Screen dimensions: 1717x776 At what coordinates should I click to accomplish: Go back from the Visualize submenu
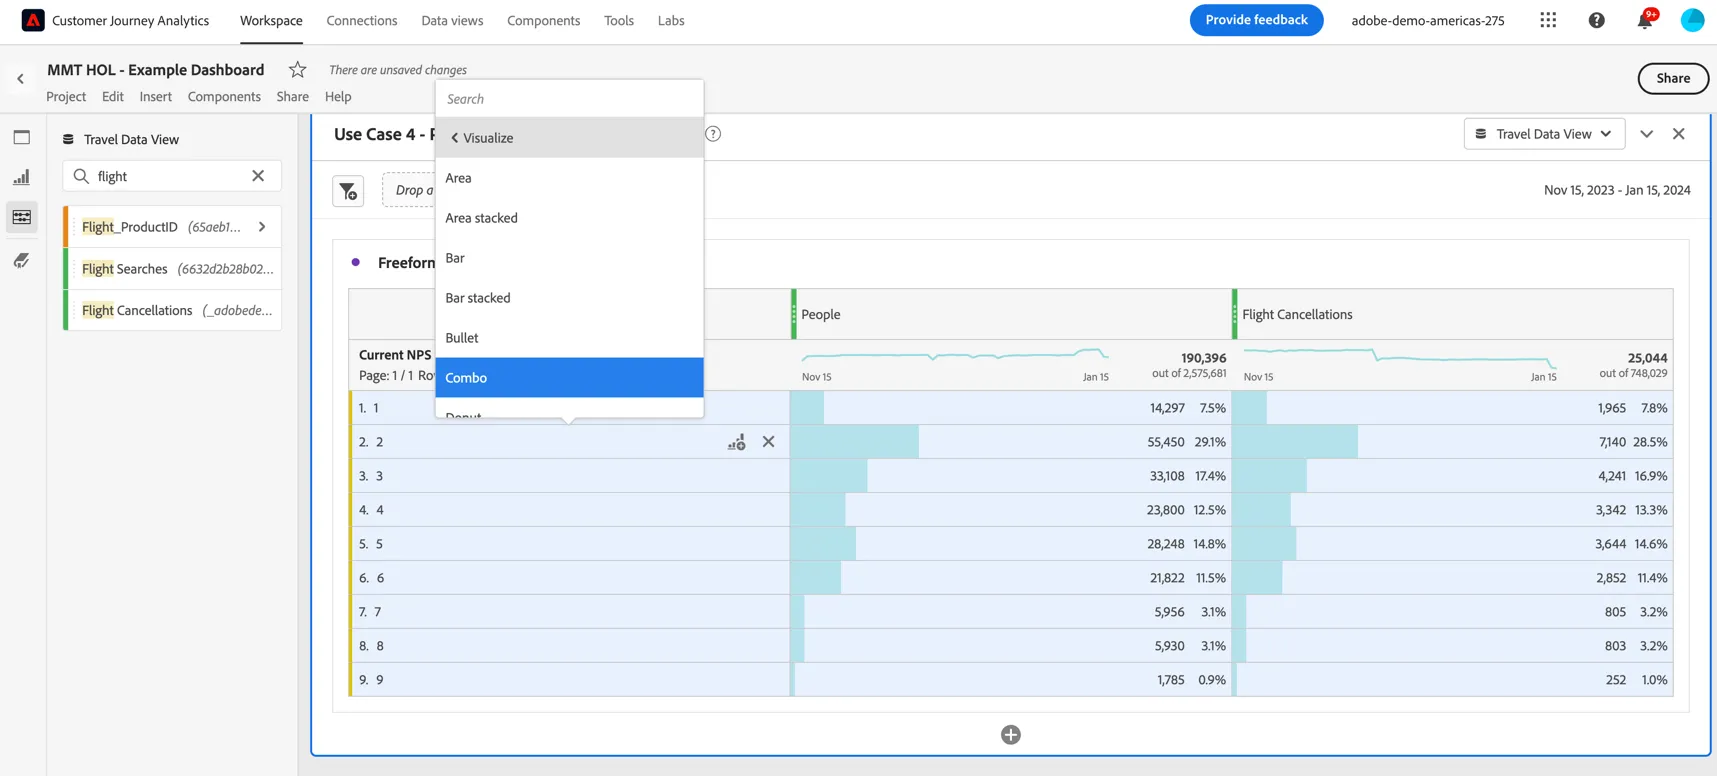569,138
